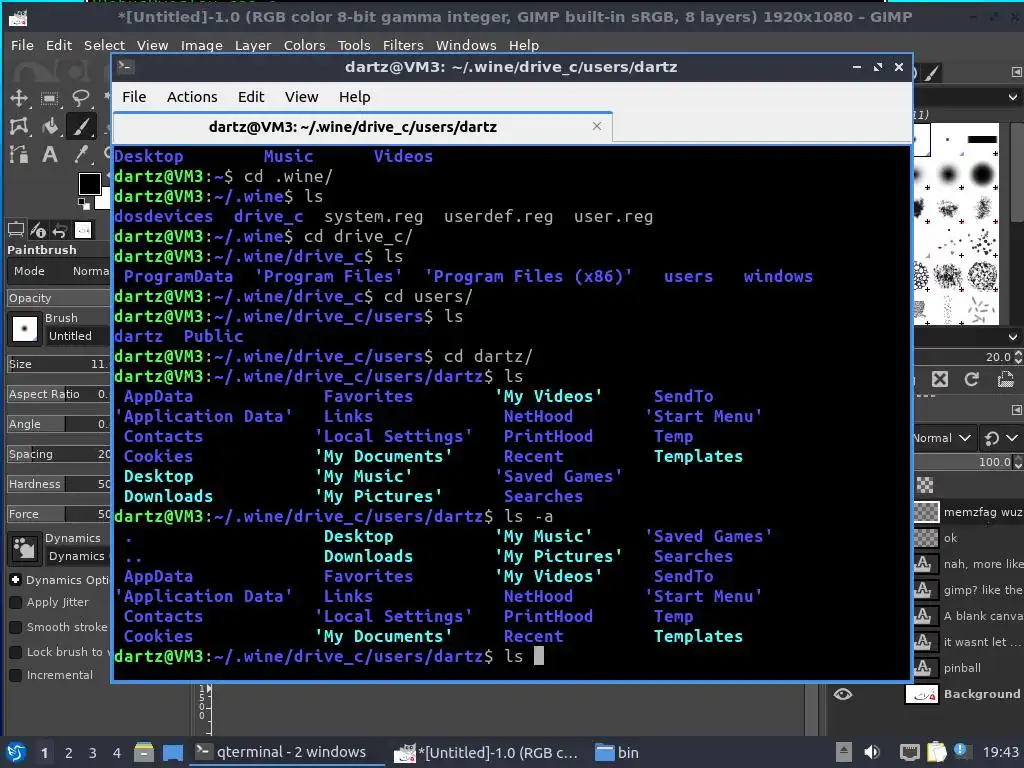The height and width of the screenshot is (768, 1024).
Task: Select the Color Picker tool
Action: [x=80, y=154]
